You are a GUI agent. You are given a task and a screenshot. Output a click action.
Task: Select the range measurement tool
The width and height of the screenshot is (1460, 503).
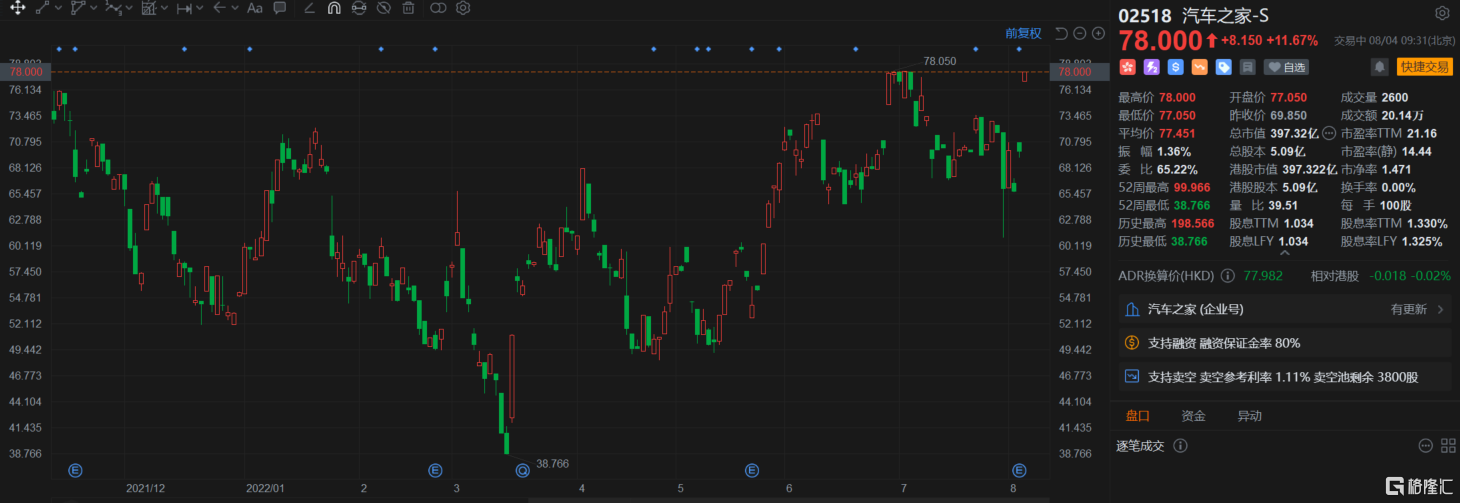(184, 8)
